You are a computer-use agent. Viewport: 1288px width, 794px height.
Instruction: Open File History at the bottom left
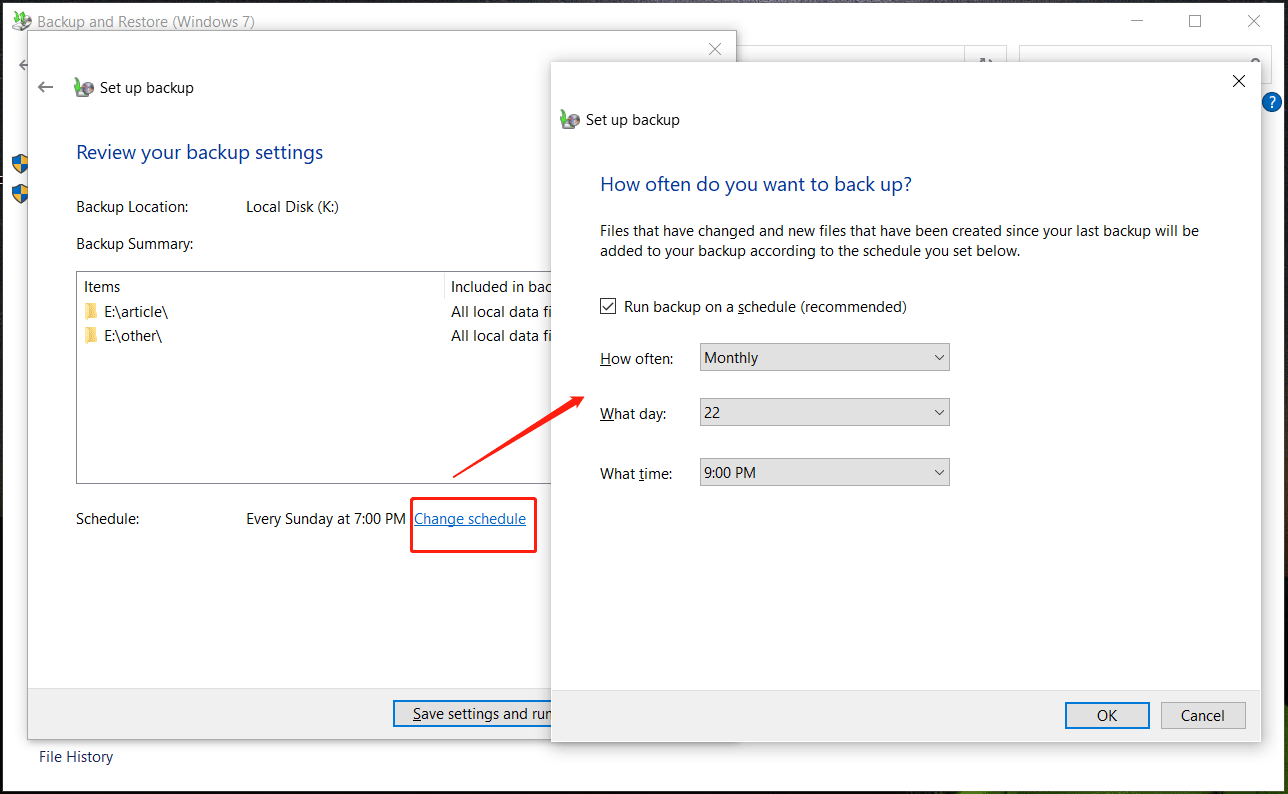click(75, 757)
